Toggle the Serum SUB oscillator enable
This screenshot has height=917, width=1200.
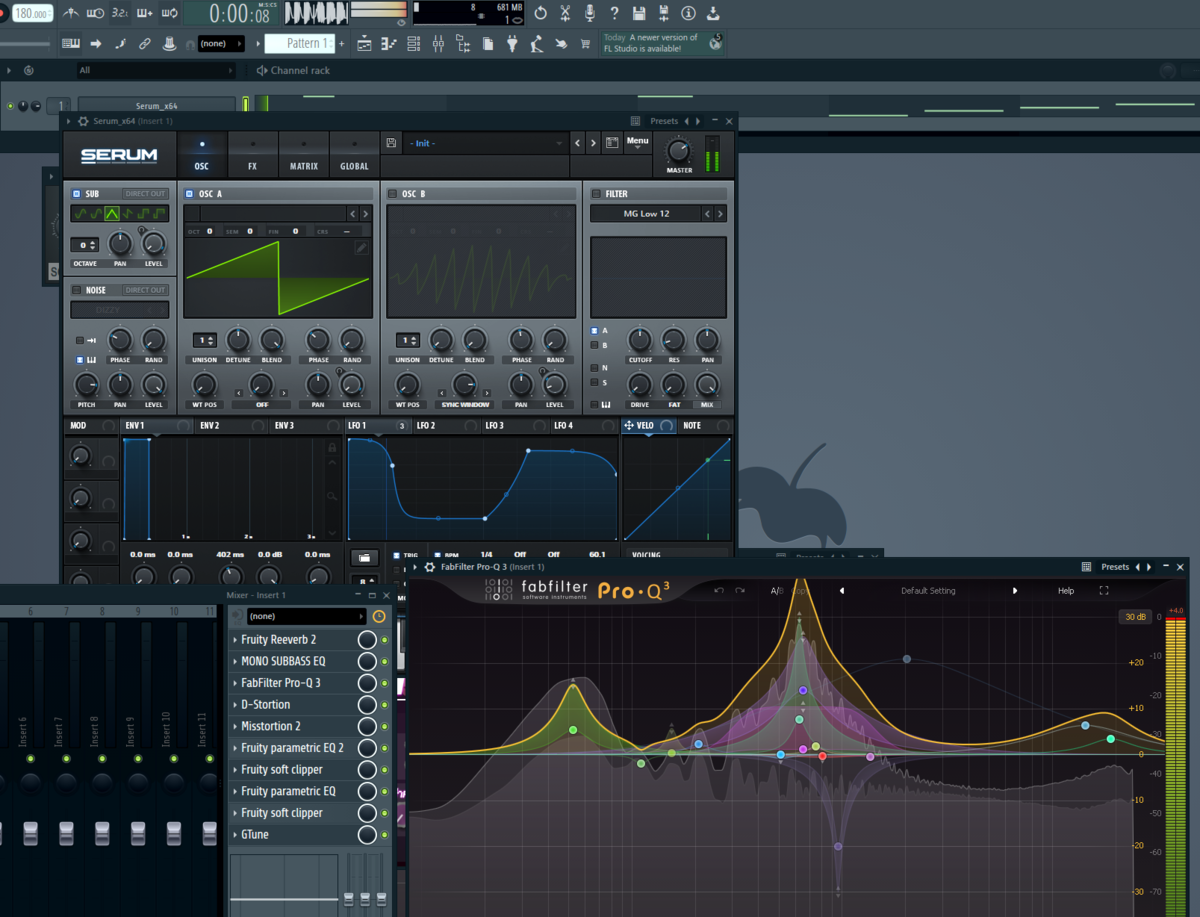pyautogui.click(x=76, y=194)
